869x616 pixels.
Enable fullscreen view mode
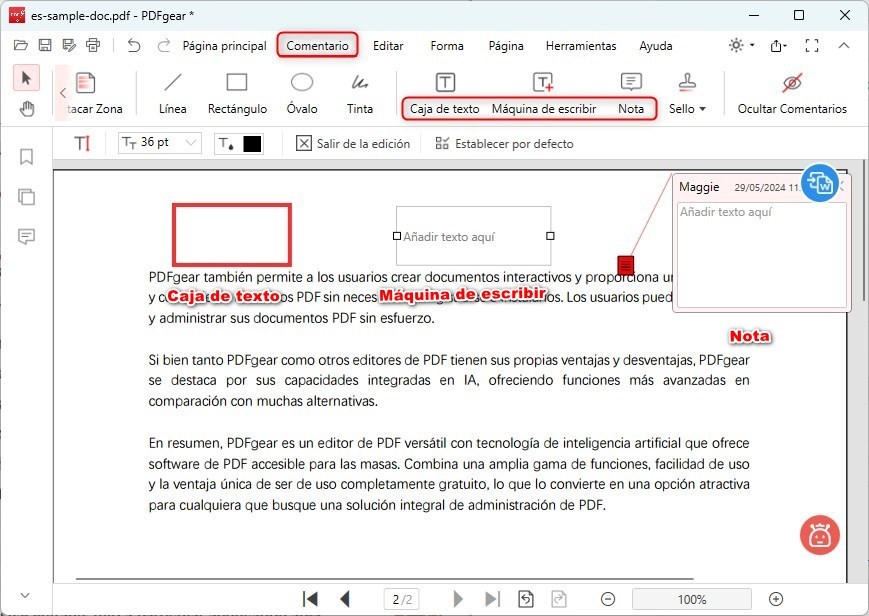click(x=812, y=45)
